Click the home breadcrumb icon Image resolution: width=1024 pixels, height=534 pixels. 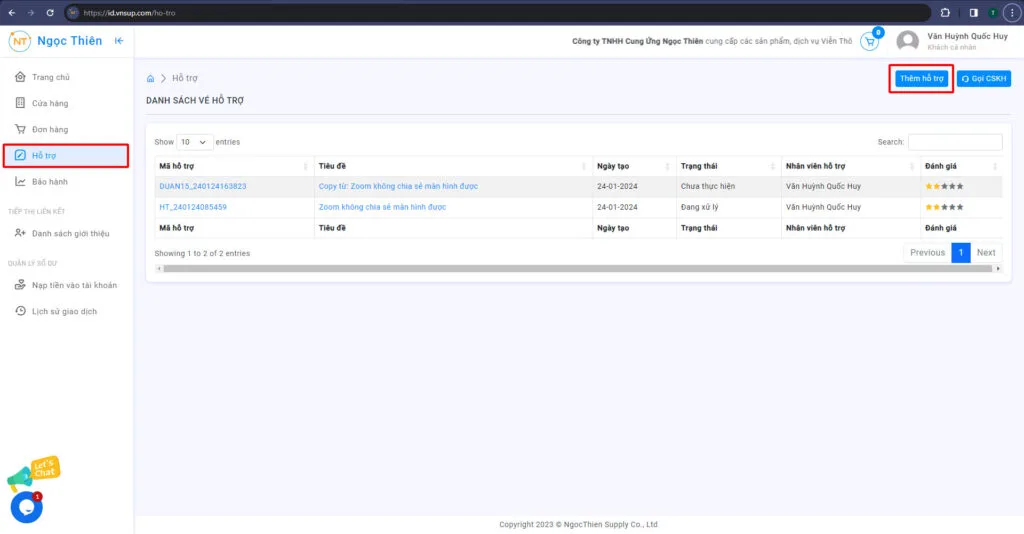click(x=151, y=78)
